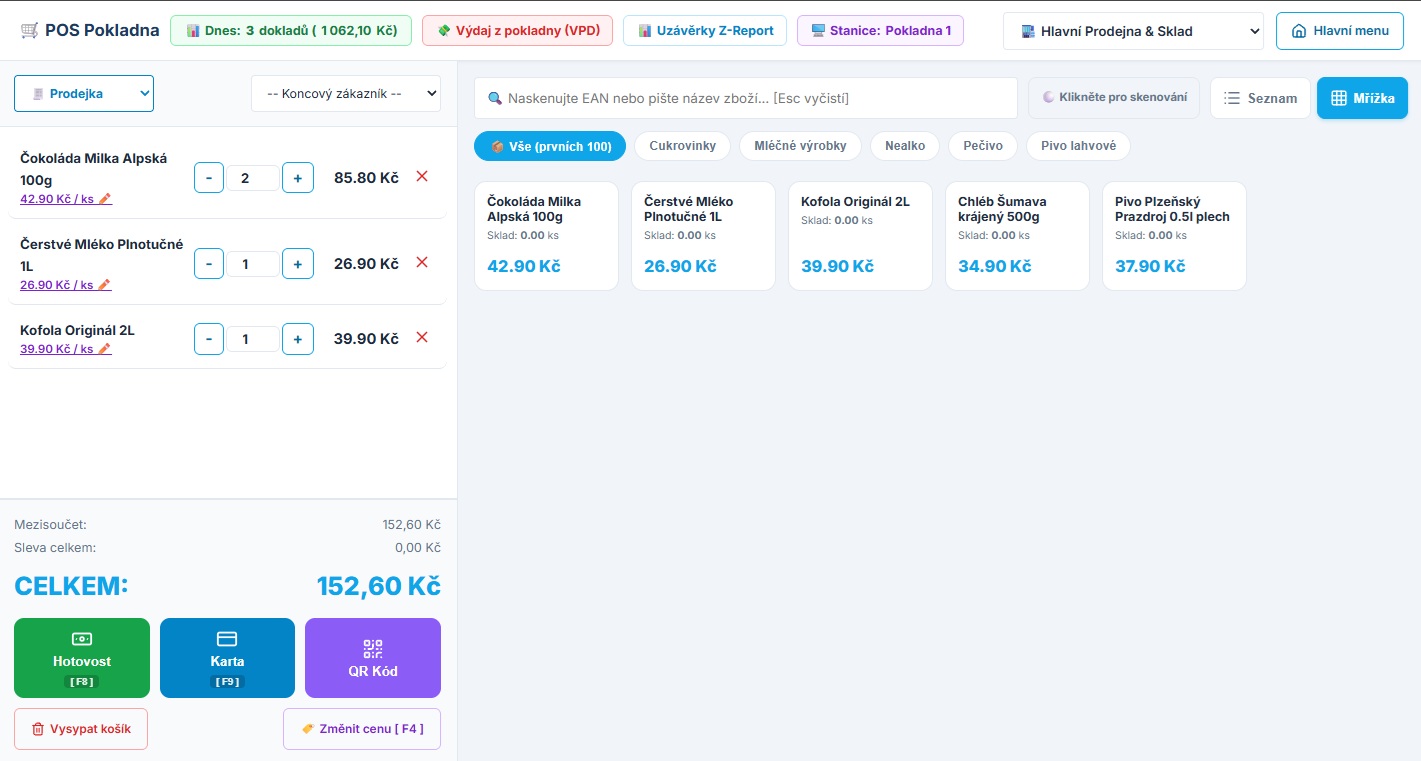Open Výdaj z pokladny (VPD)
Image resolution: width=1421 pixels, height=761 pixels.
(518, 30)
